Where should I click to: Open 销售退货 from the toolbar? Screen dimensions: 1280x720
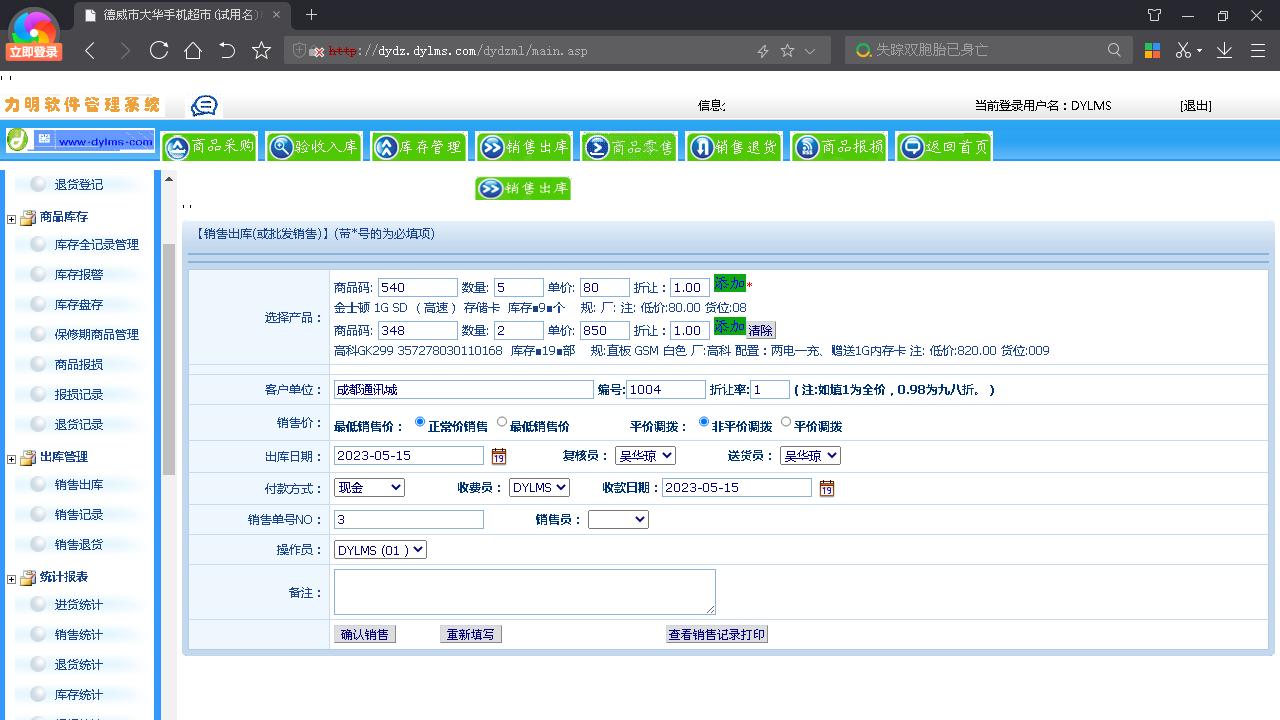[734, 146]
